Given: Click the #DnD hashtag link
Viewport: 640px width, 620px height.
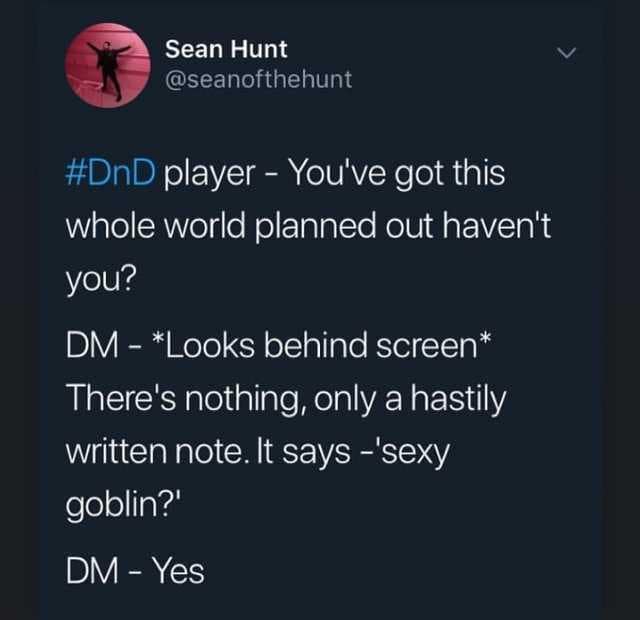Looking at the screenshot, I should tap(109, 174).
